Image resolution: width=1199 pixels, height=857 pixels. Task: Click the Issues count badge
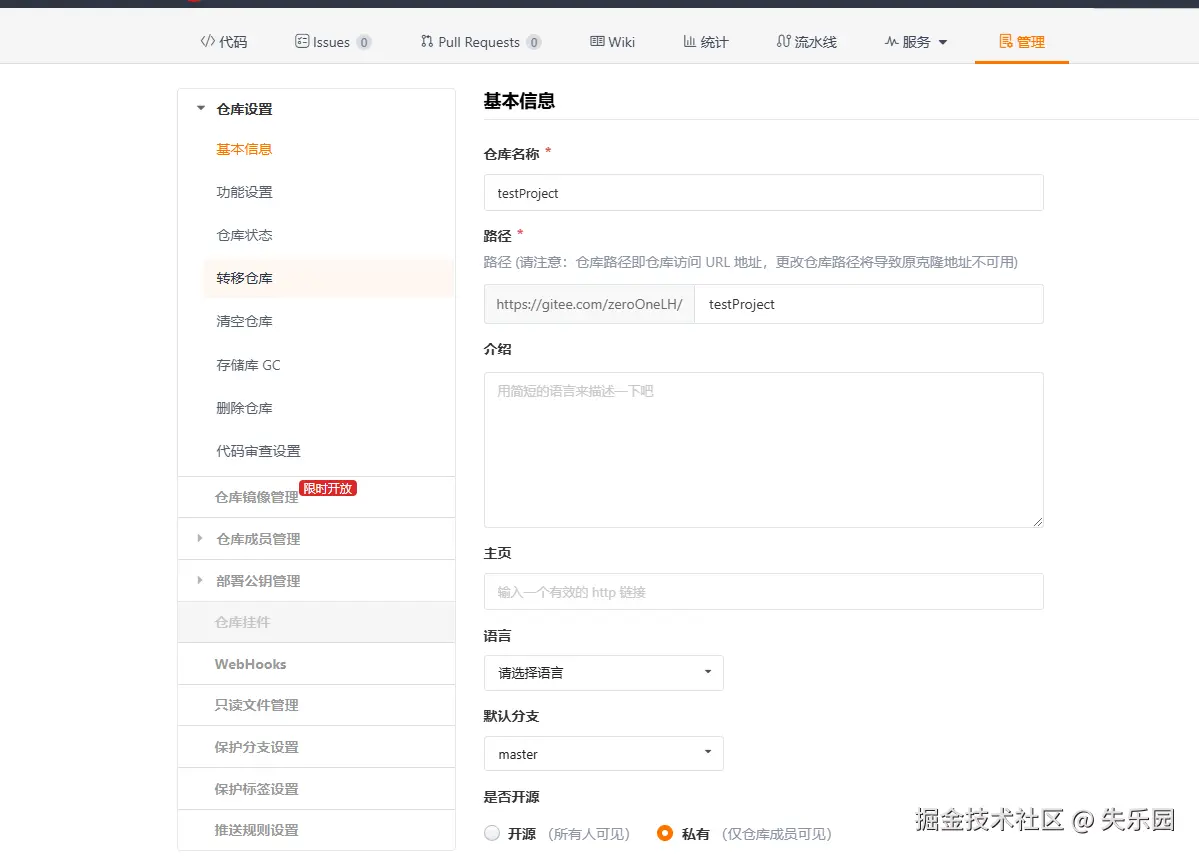pyautogui.click(x=364, y=42)
